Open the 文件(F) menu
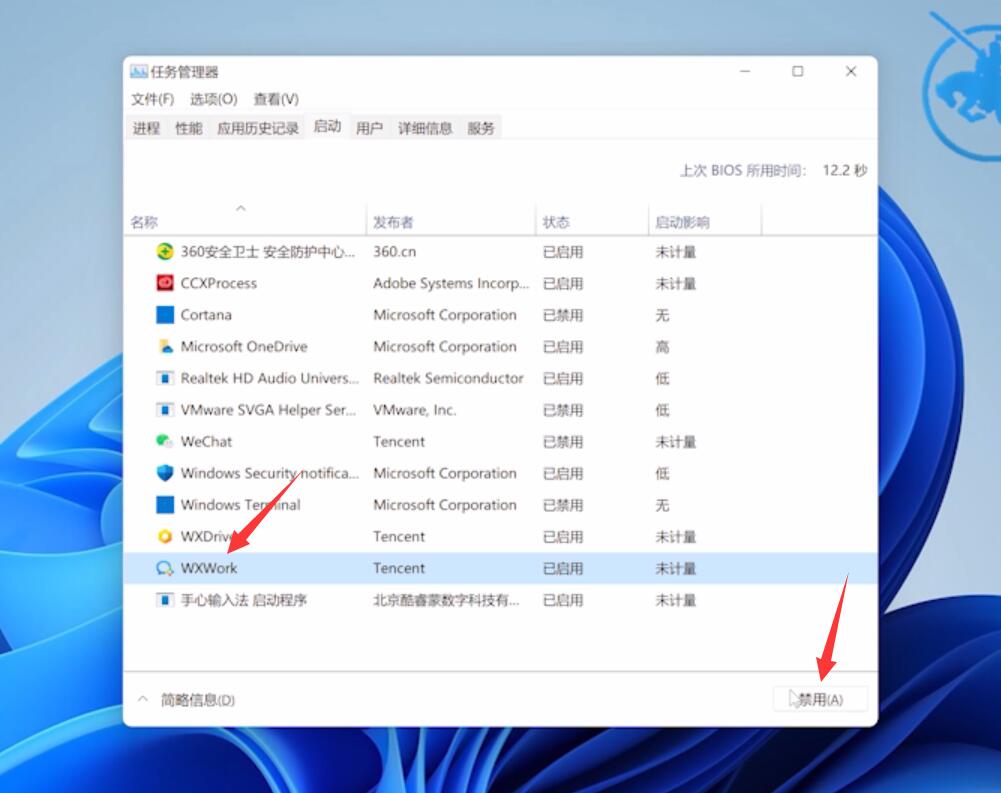 [x=152, y=99]
